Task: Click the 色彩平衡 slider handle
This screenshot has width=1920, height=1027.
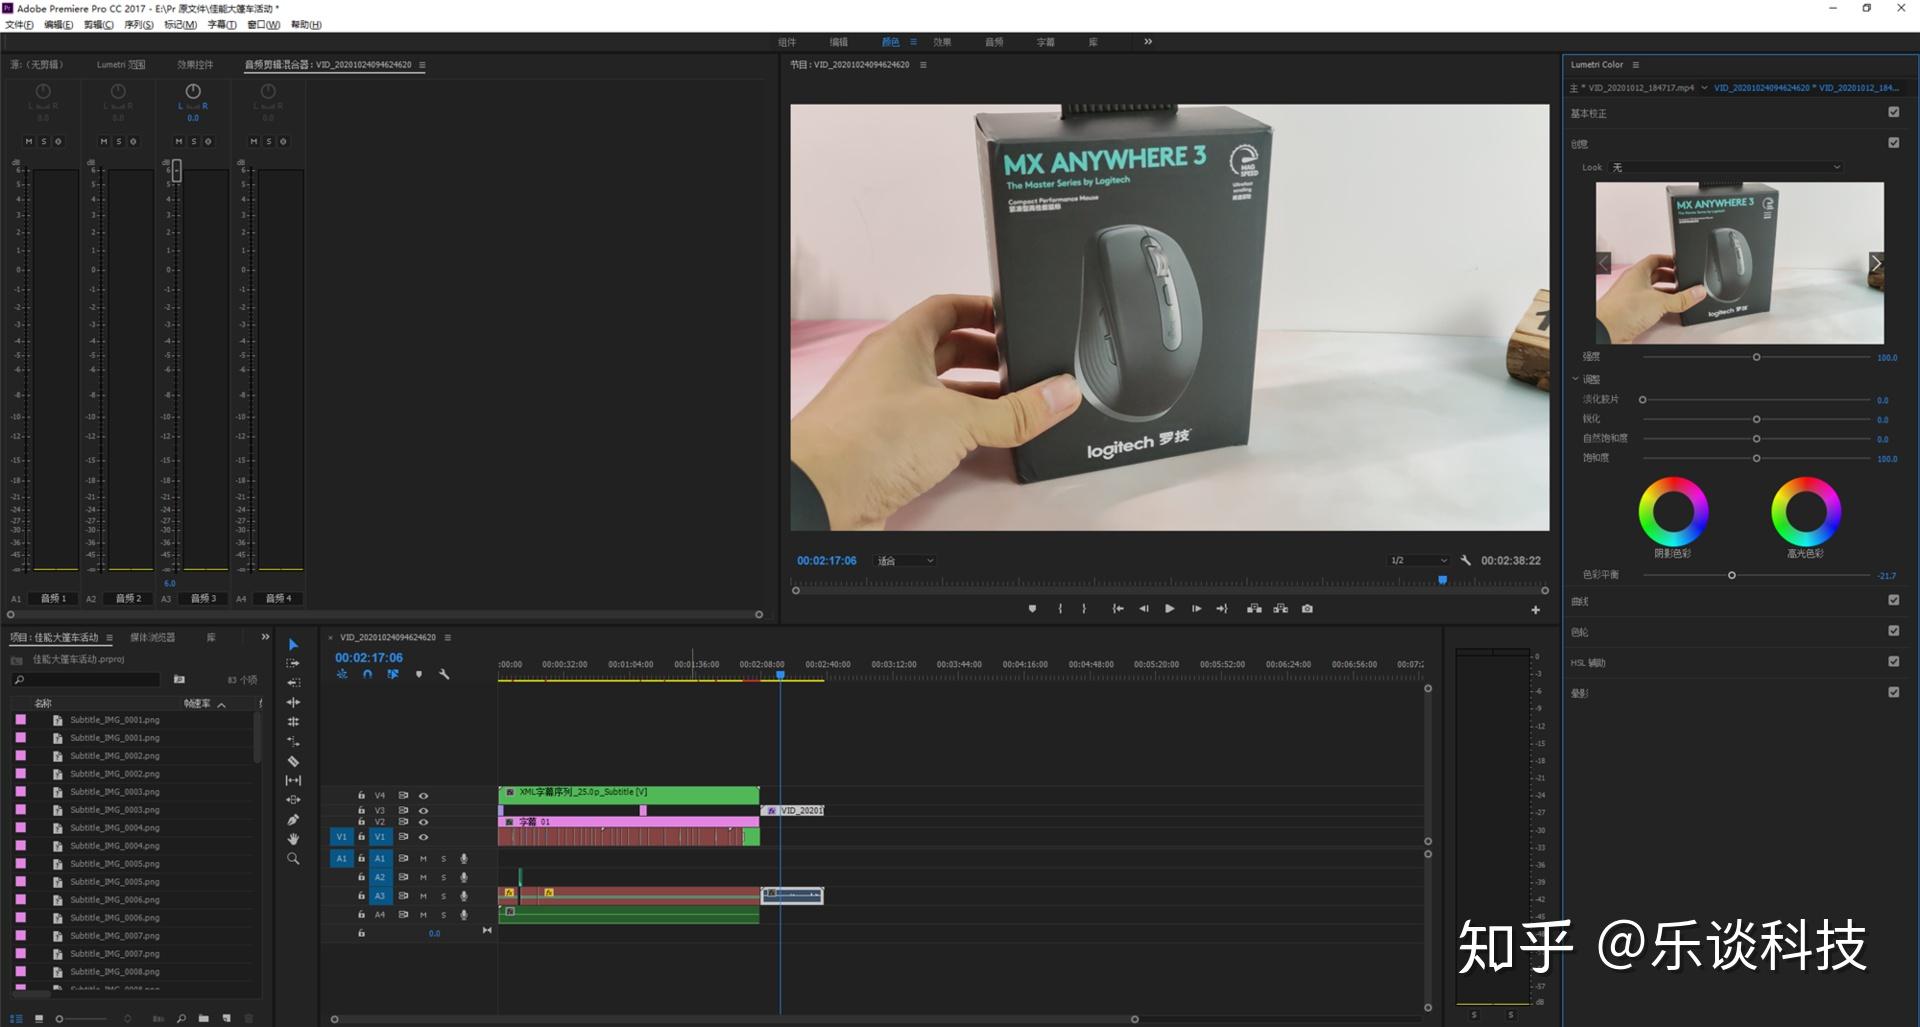Action: coord(1732,575)
